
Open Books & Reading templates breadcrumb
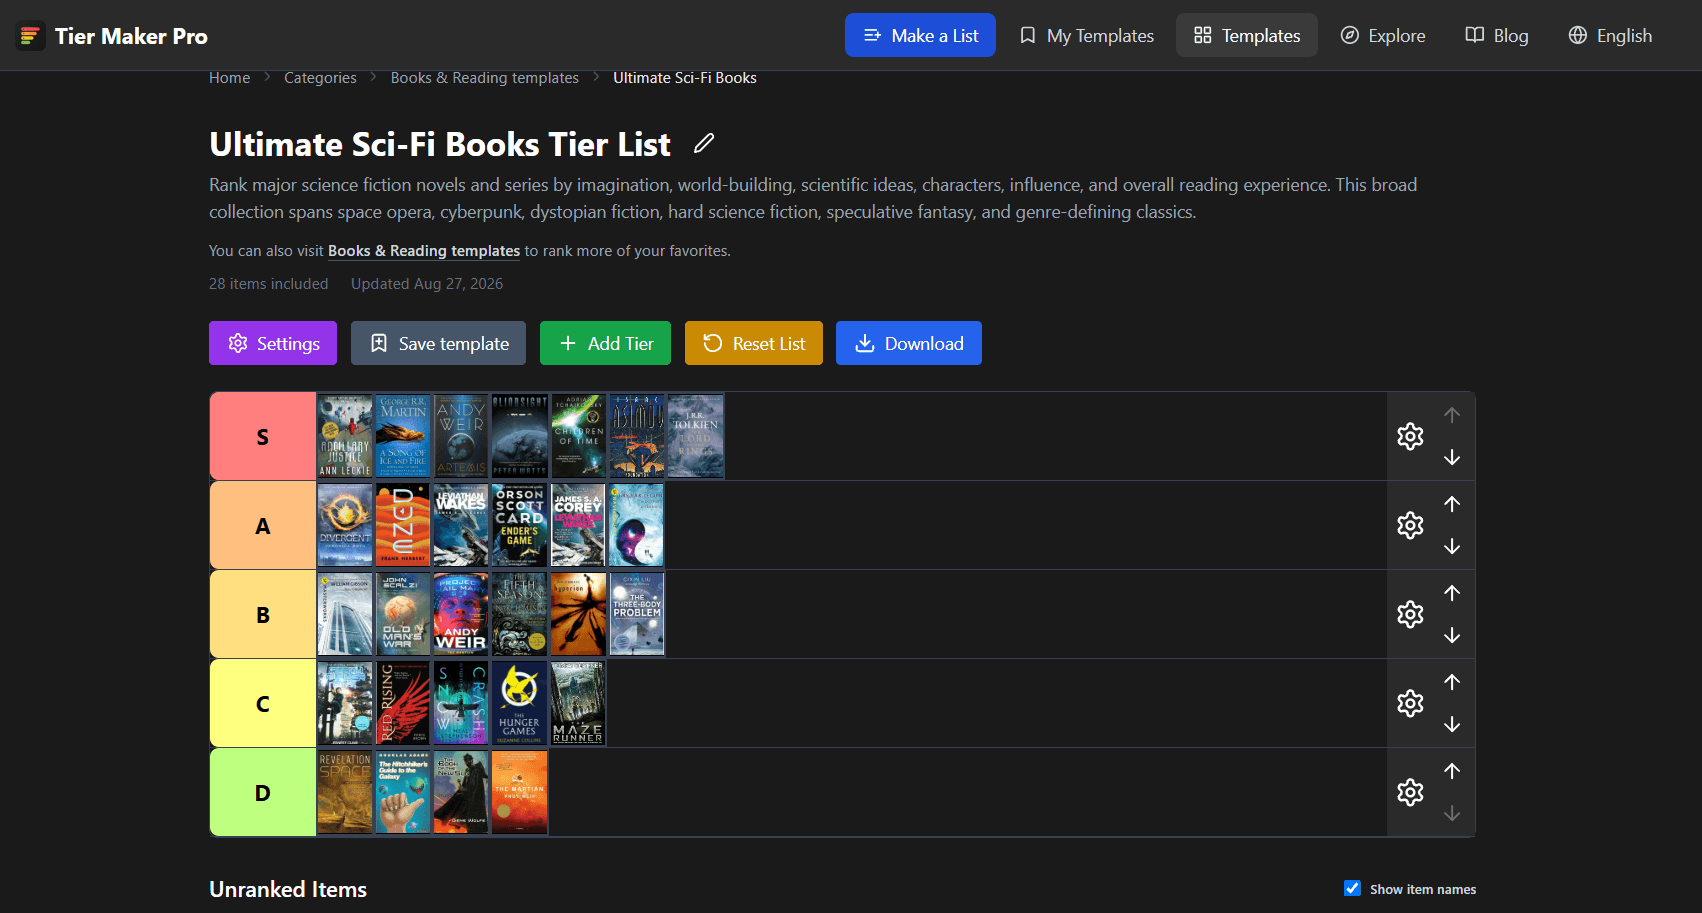pyautogui.click(x=485, y=78)
